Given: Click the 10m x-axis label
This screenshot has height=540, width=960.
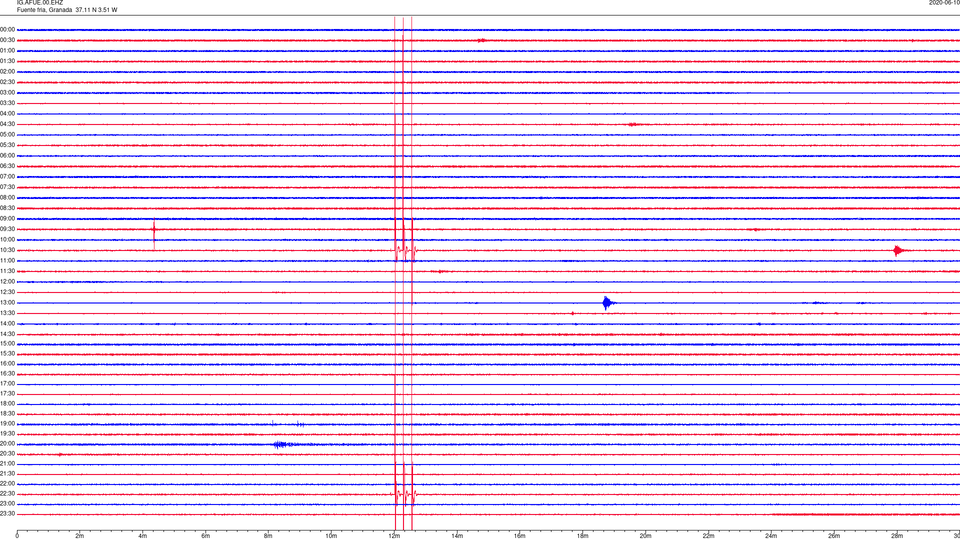Looking at the screenshot, I should 331,536.
